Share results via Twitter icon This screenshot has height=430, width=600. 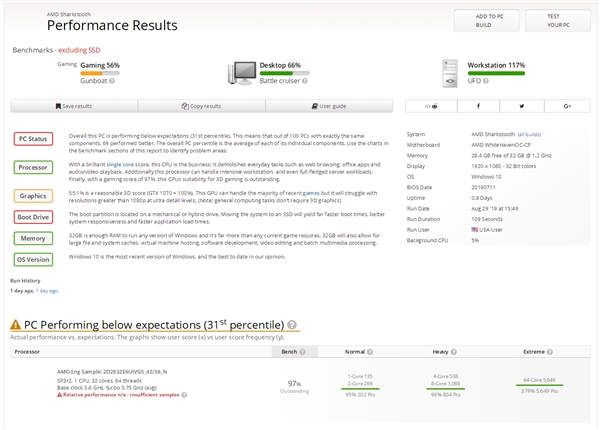(x=521, y=105)
